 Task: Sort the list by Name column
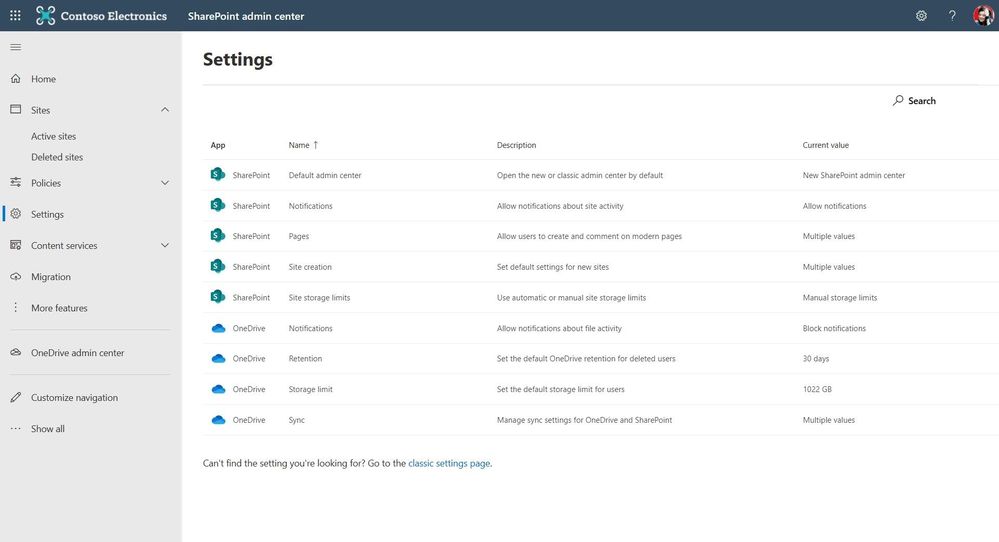click(299, 146)
